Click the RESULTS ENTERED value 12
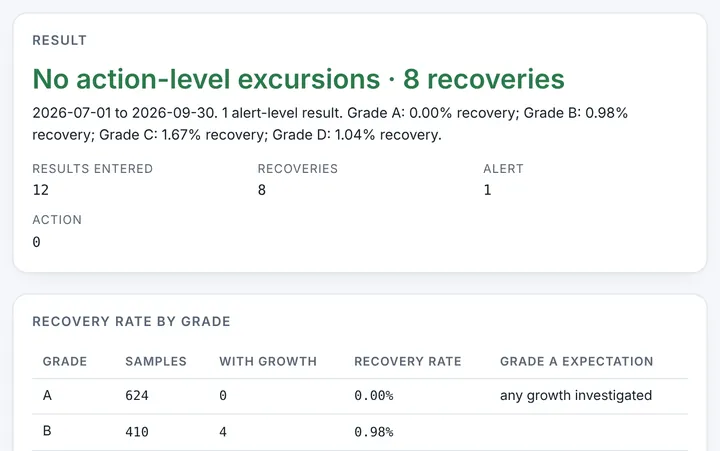Viewport: 720px width, 451px height. 41,190
